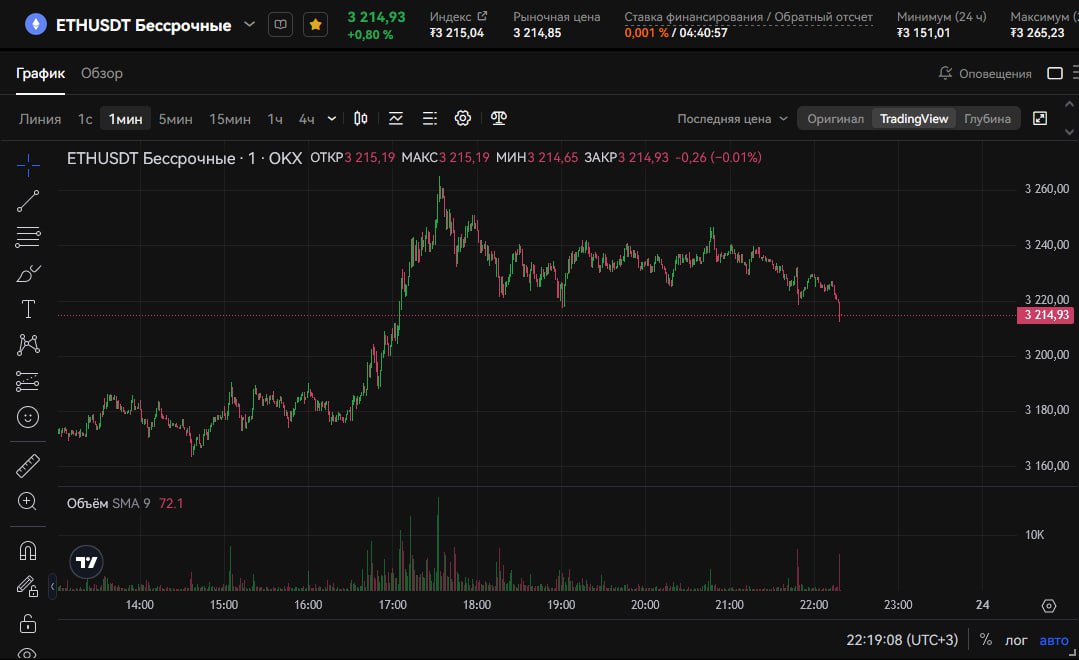Viewport: 1079px width, 660px height.
Task: Open candlestick chart type selector
Action: point(361,118)
